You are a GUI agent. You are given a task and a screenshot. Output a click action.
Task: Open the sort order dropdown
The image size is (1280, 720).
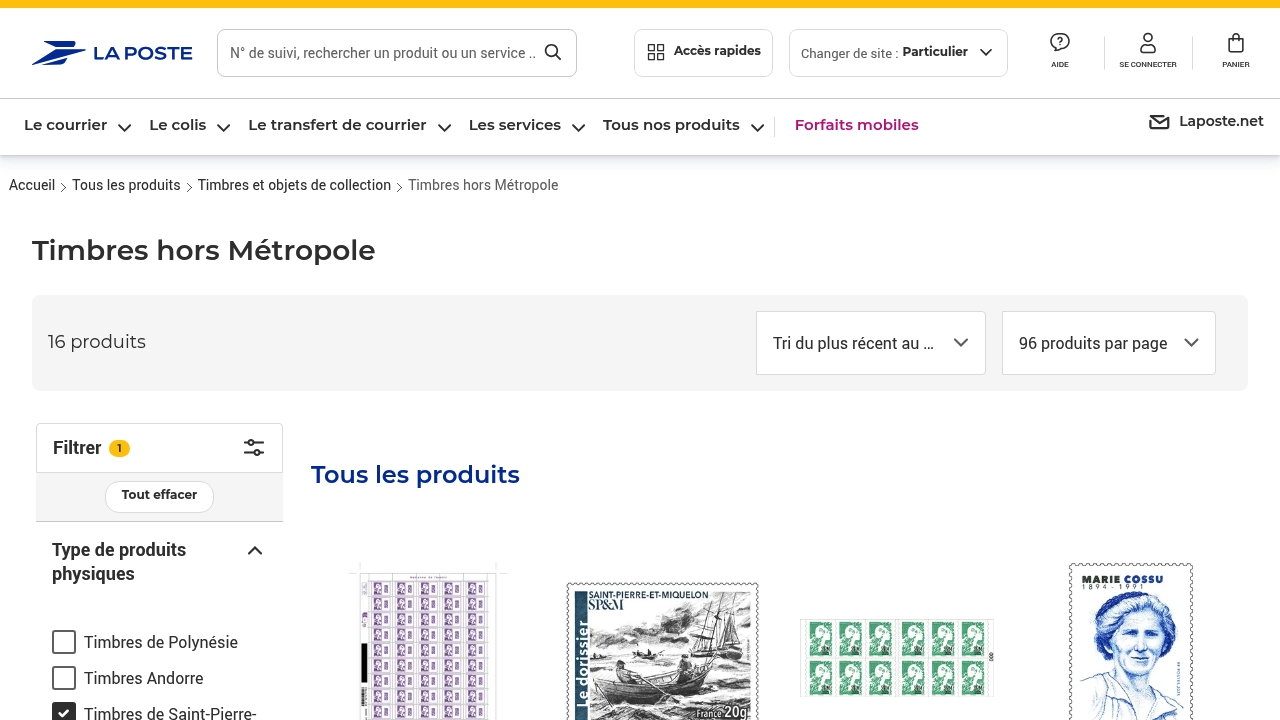click(870, 343)
